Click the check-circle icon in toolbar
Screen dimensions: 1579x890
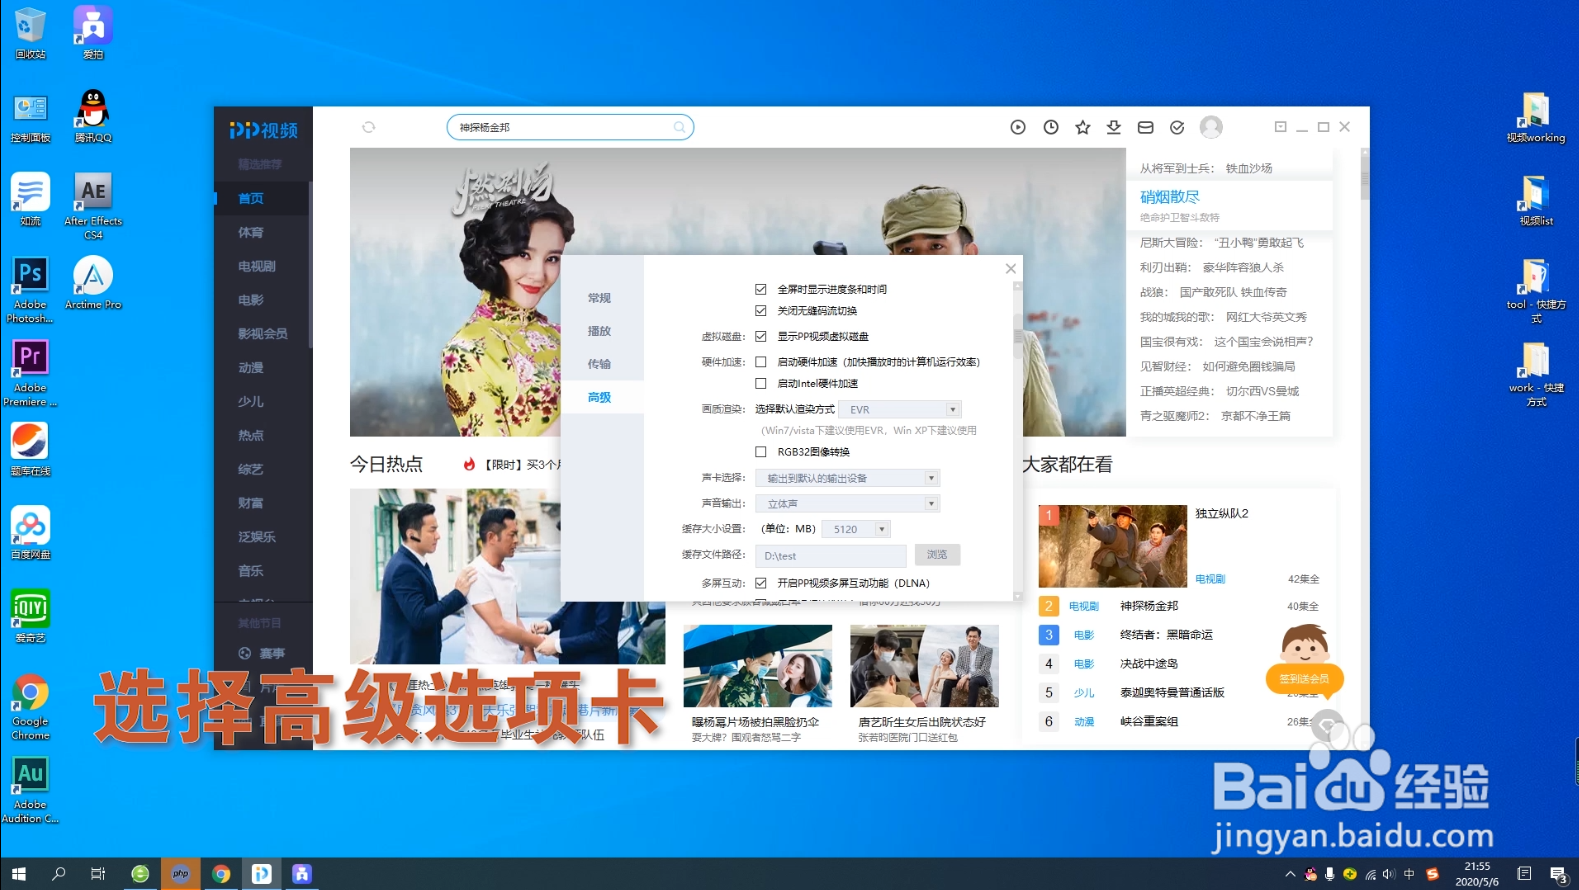tap(1177, 127)
